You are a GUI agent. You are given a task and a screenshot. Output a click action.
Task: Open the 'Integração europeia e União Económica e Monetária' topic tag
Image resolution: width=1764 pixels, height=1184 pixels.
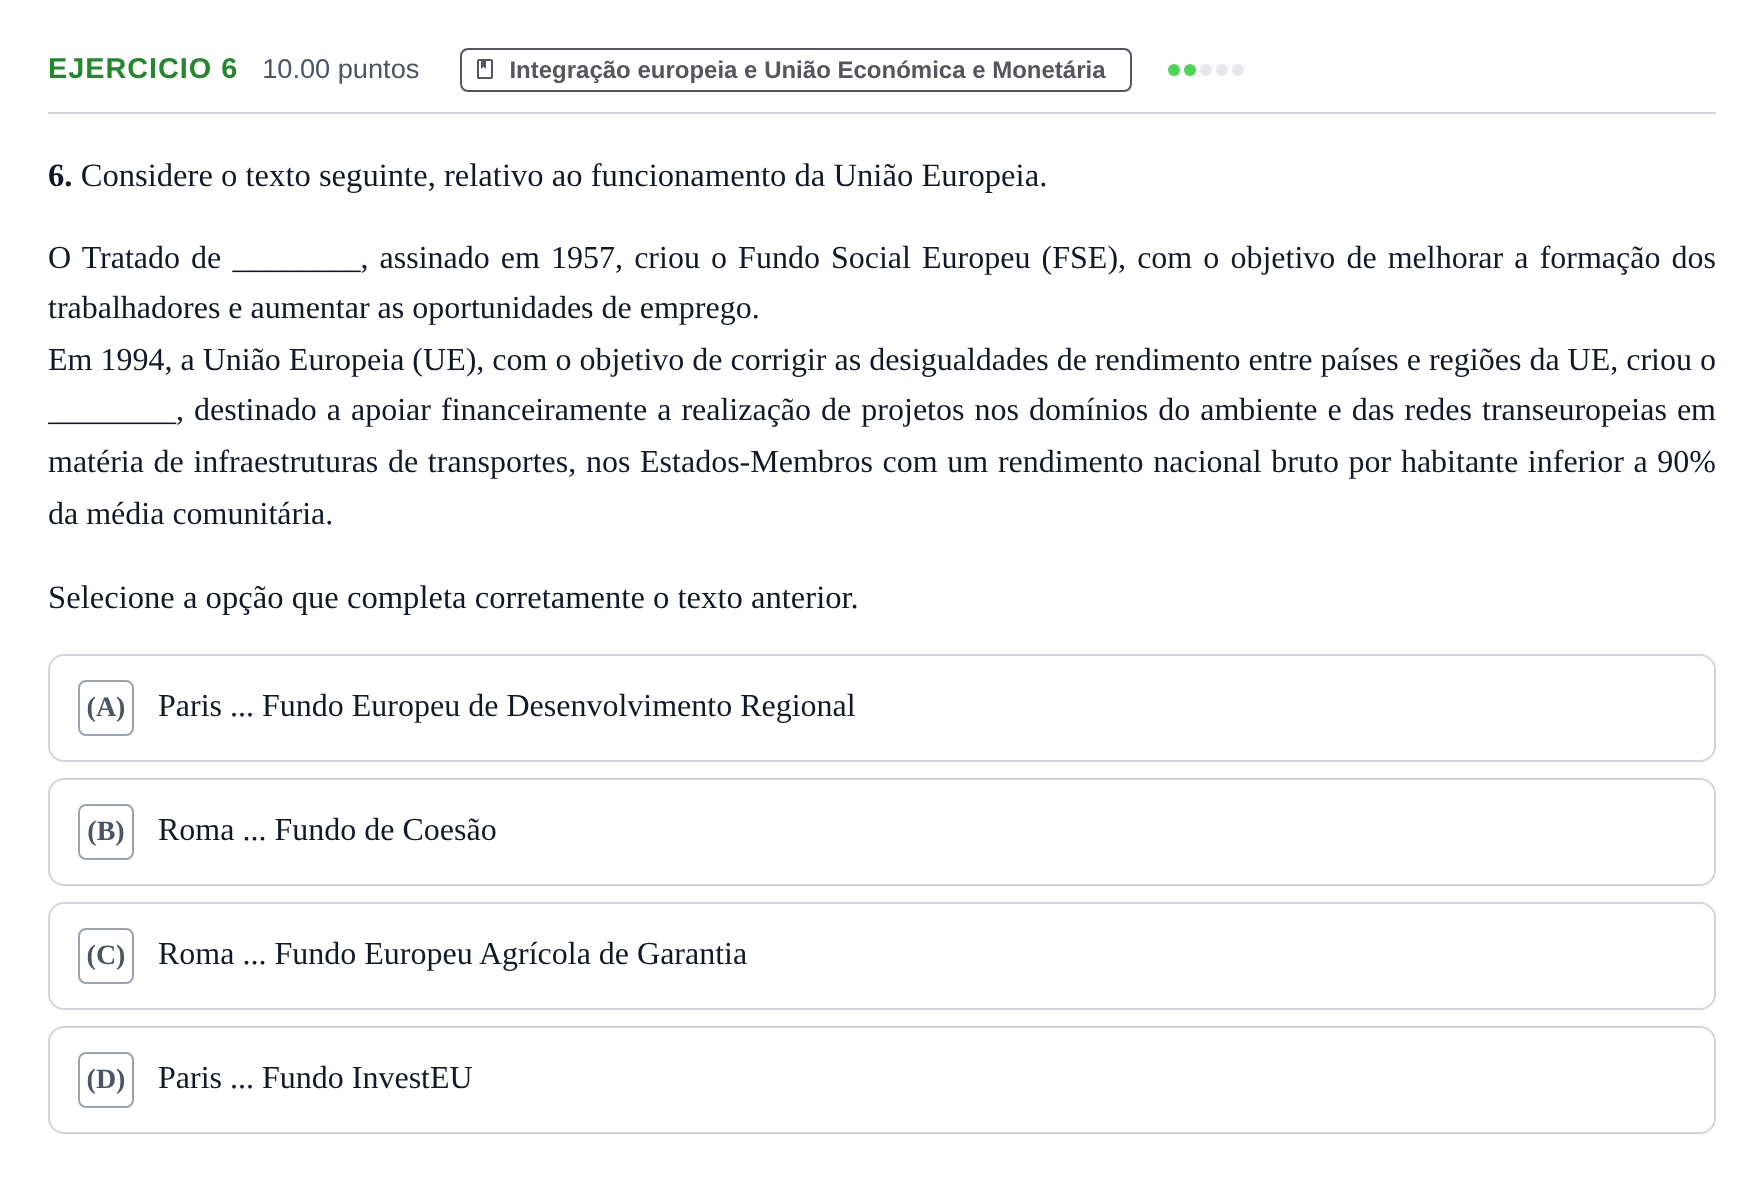[795, 70]
